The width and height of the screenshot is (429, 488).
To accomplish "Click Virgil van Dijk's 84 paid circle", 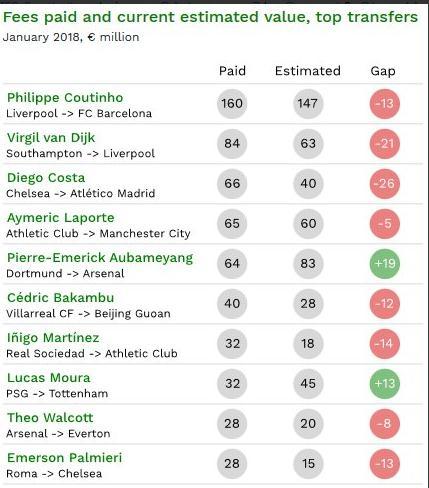I will click(x=232, y=144).
